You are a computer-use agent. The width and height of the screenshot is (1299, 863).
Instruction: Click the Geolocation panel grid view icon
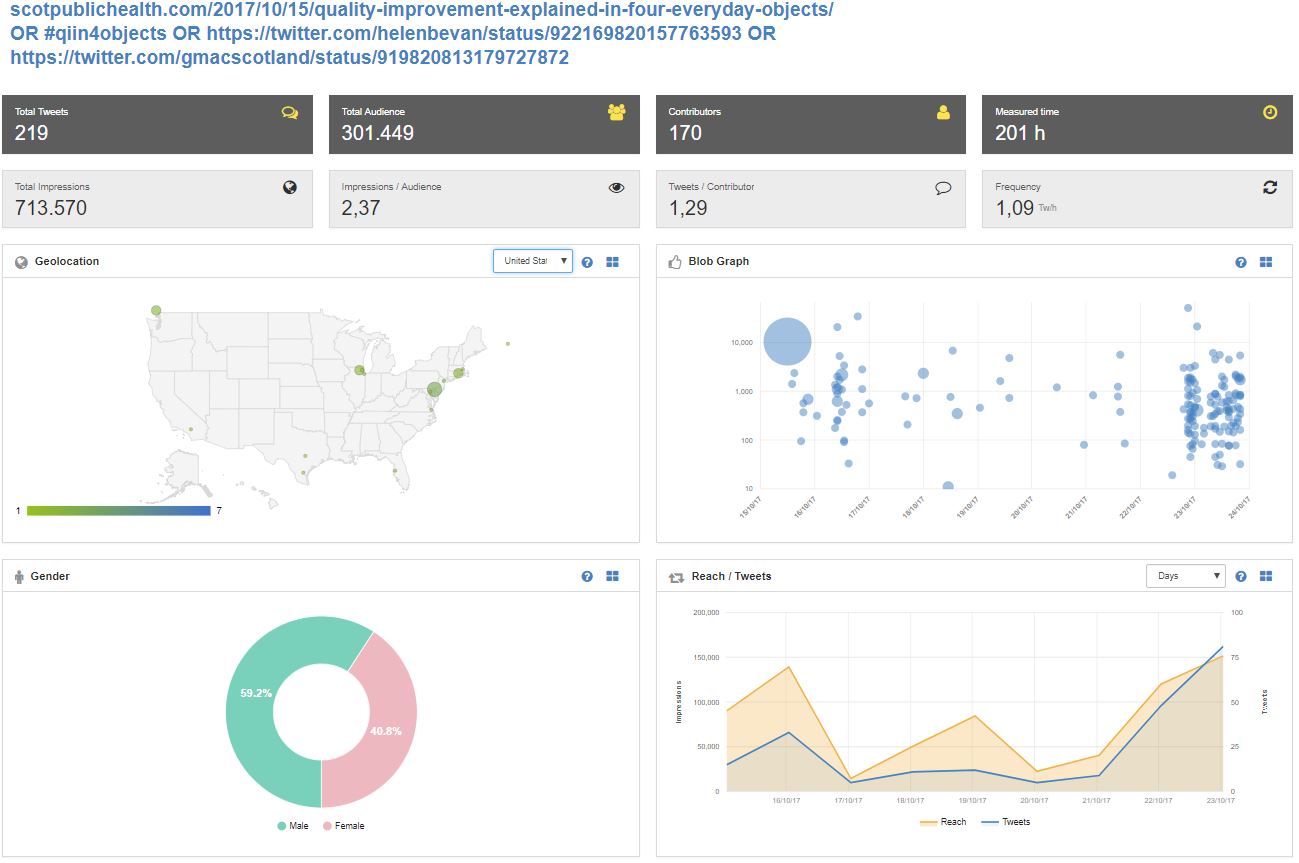pos(613,262)
